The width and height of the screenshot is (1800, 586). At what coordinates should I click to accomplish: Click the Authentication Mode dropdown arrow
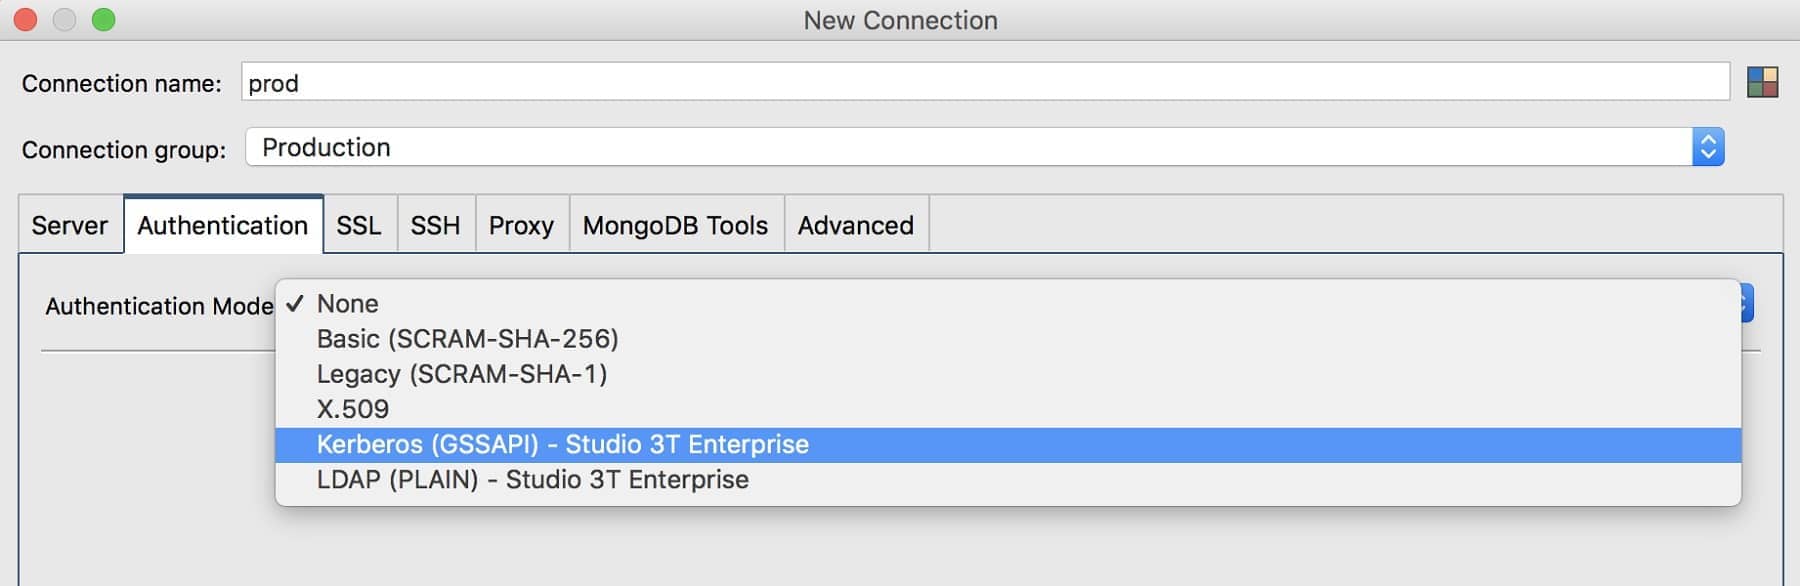point(1747,303)
